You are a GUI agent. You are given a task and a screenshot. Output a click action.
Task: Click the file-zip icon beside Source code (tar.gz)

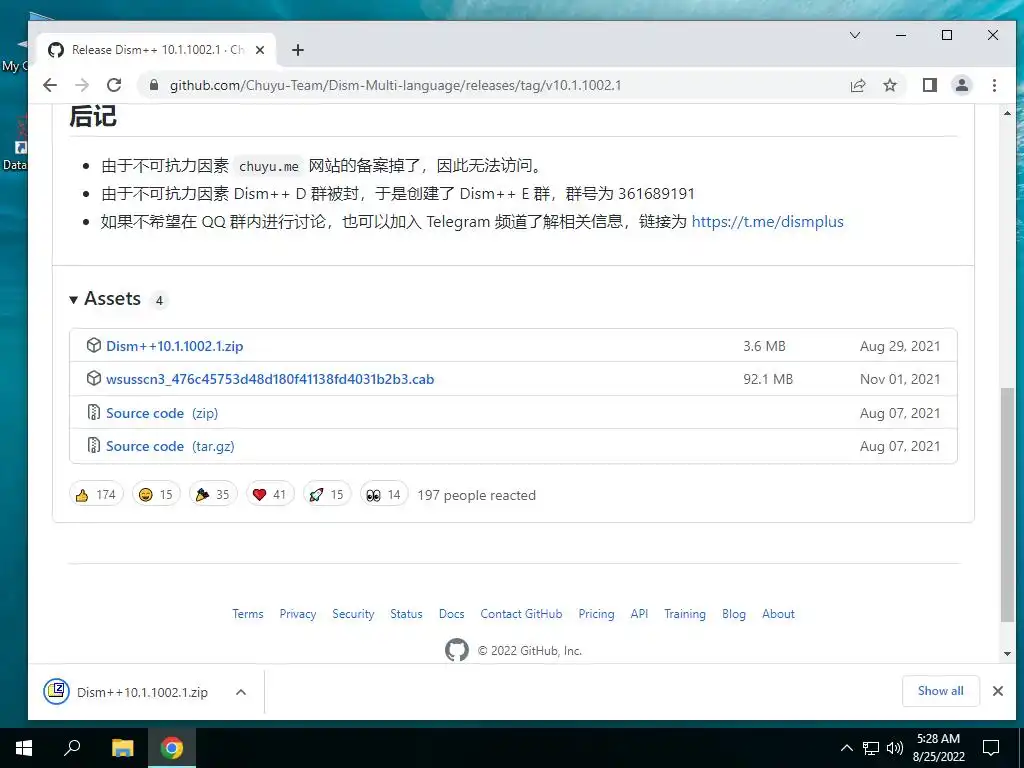(x=93, y=445)
